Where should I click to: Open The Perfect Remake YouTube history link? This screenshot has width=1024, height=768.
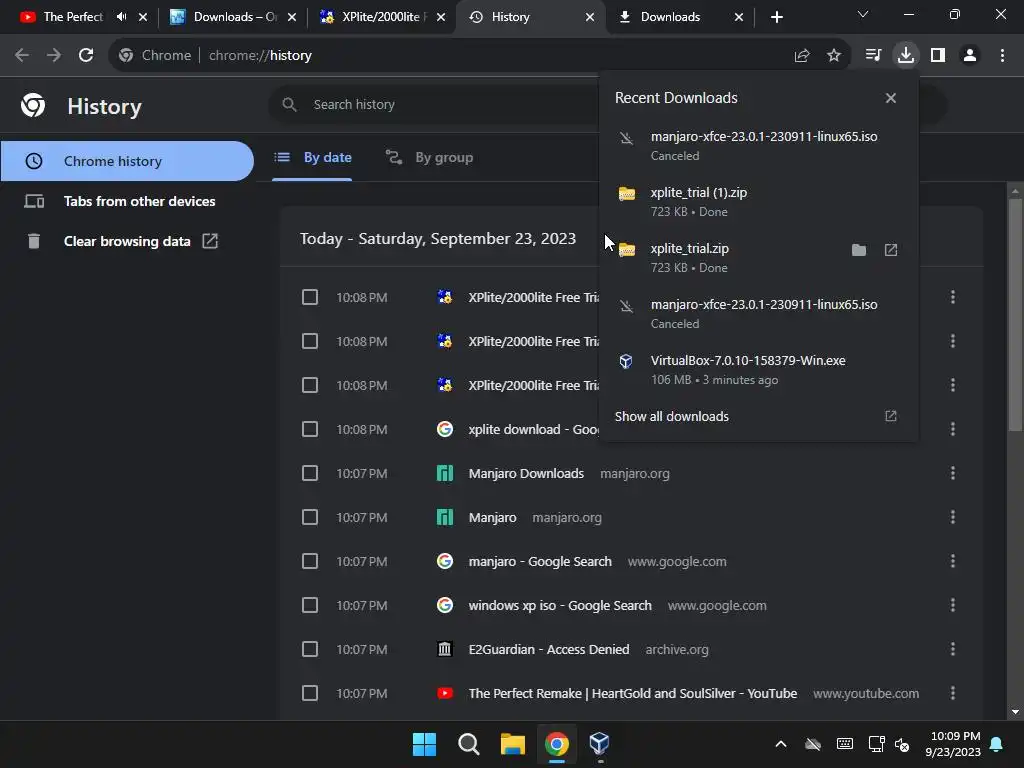(633, 694)
